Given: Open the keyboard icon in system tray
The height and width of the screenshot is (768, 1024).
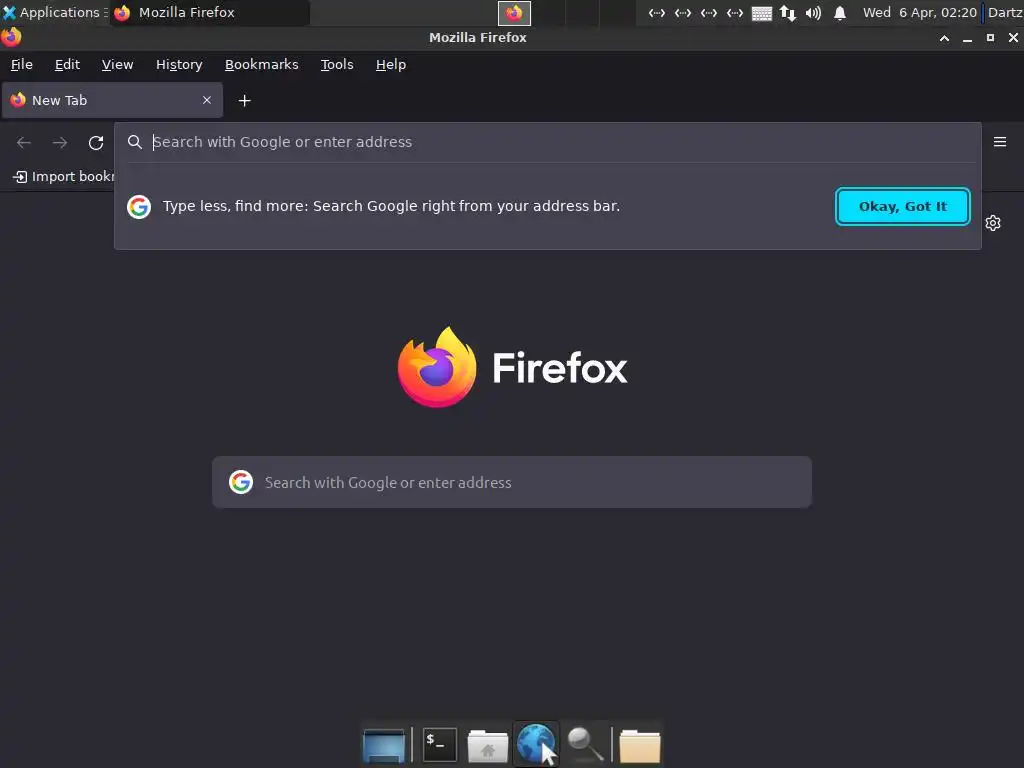Looking at the screenshot, I should click(761, 13).
